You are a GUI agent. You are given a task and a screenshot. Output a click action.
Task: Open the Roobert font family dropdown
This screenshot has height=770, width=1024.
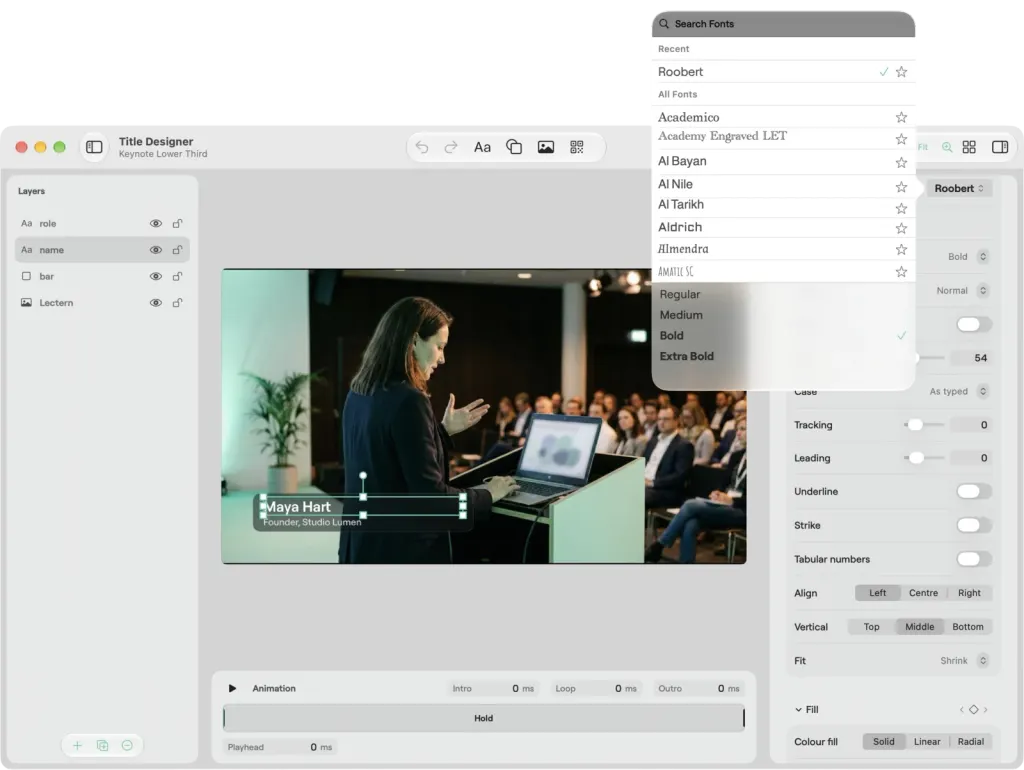(x=959, y=188)
